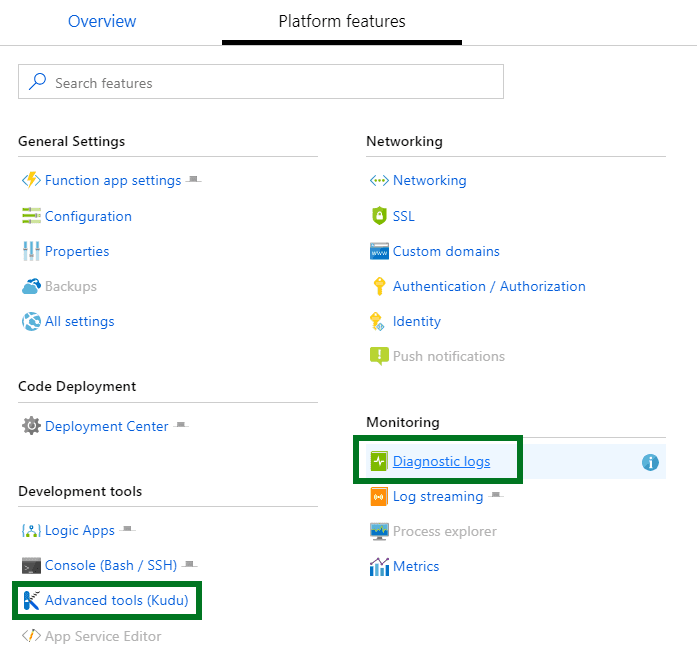Click the Console terminal icon

pos(31,565)
